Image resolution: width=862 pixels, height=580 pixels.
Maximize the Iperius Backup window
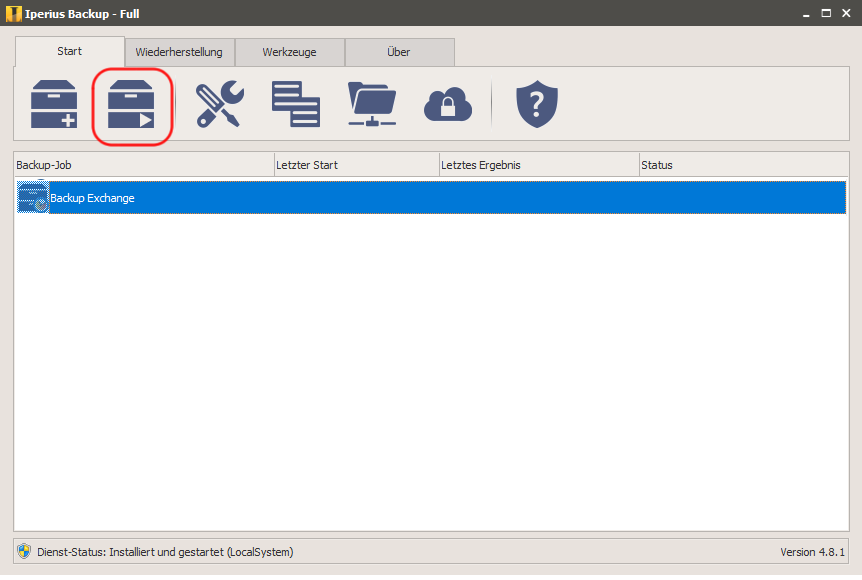(x=826, y=13)
